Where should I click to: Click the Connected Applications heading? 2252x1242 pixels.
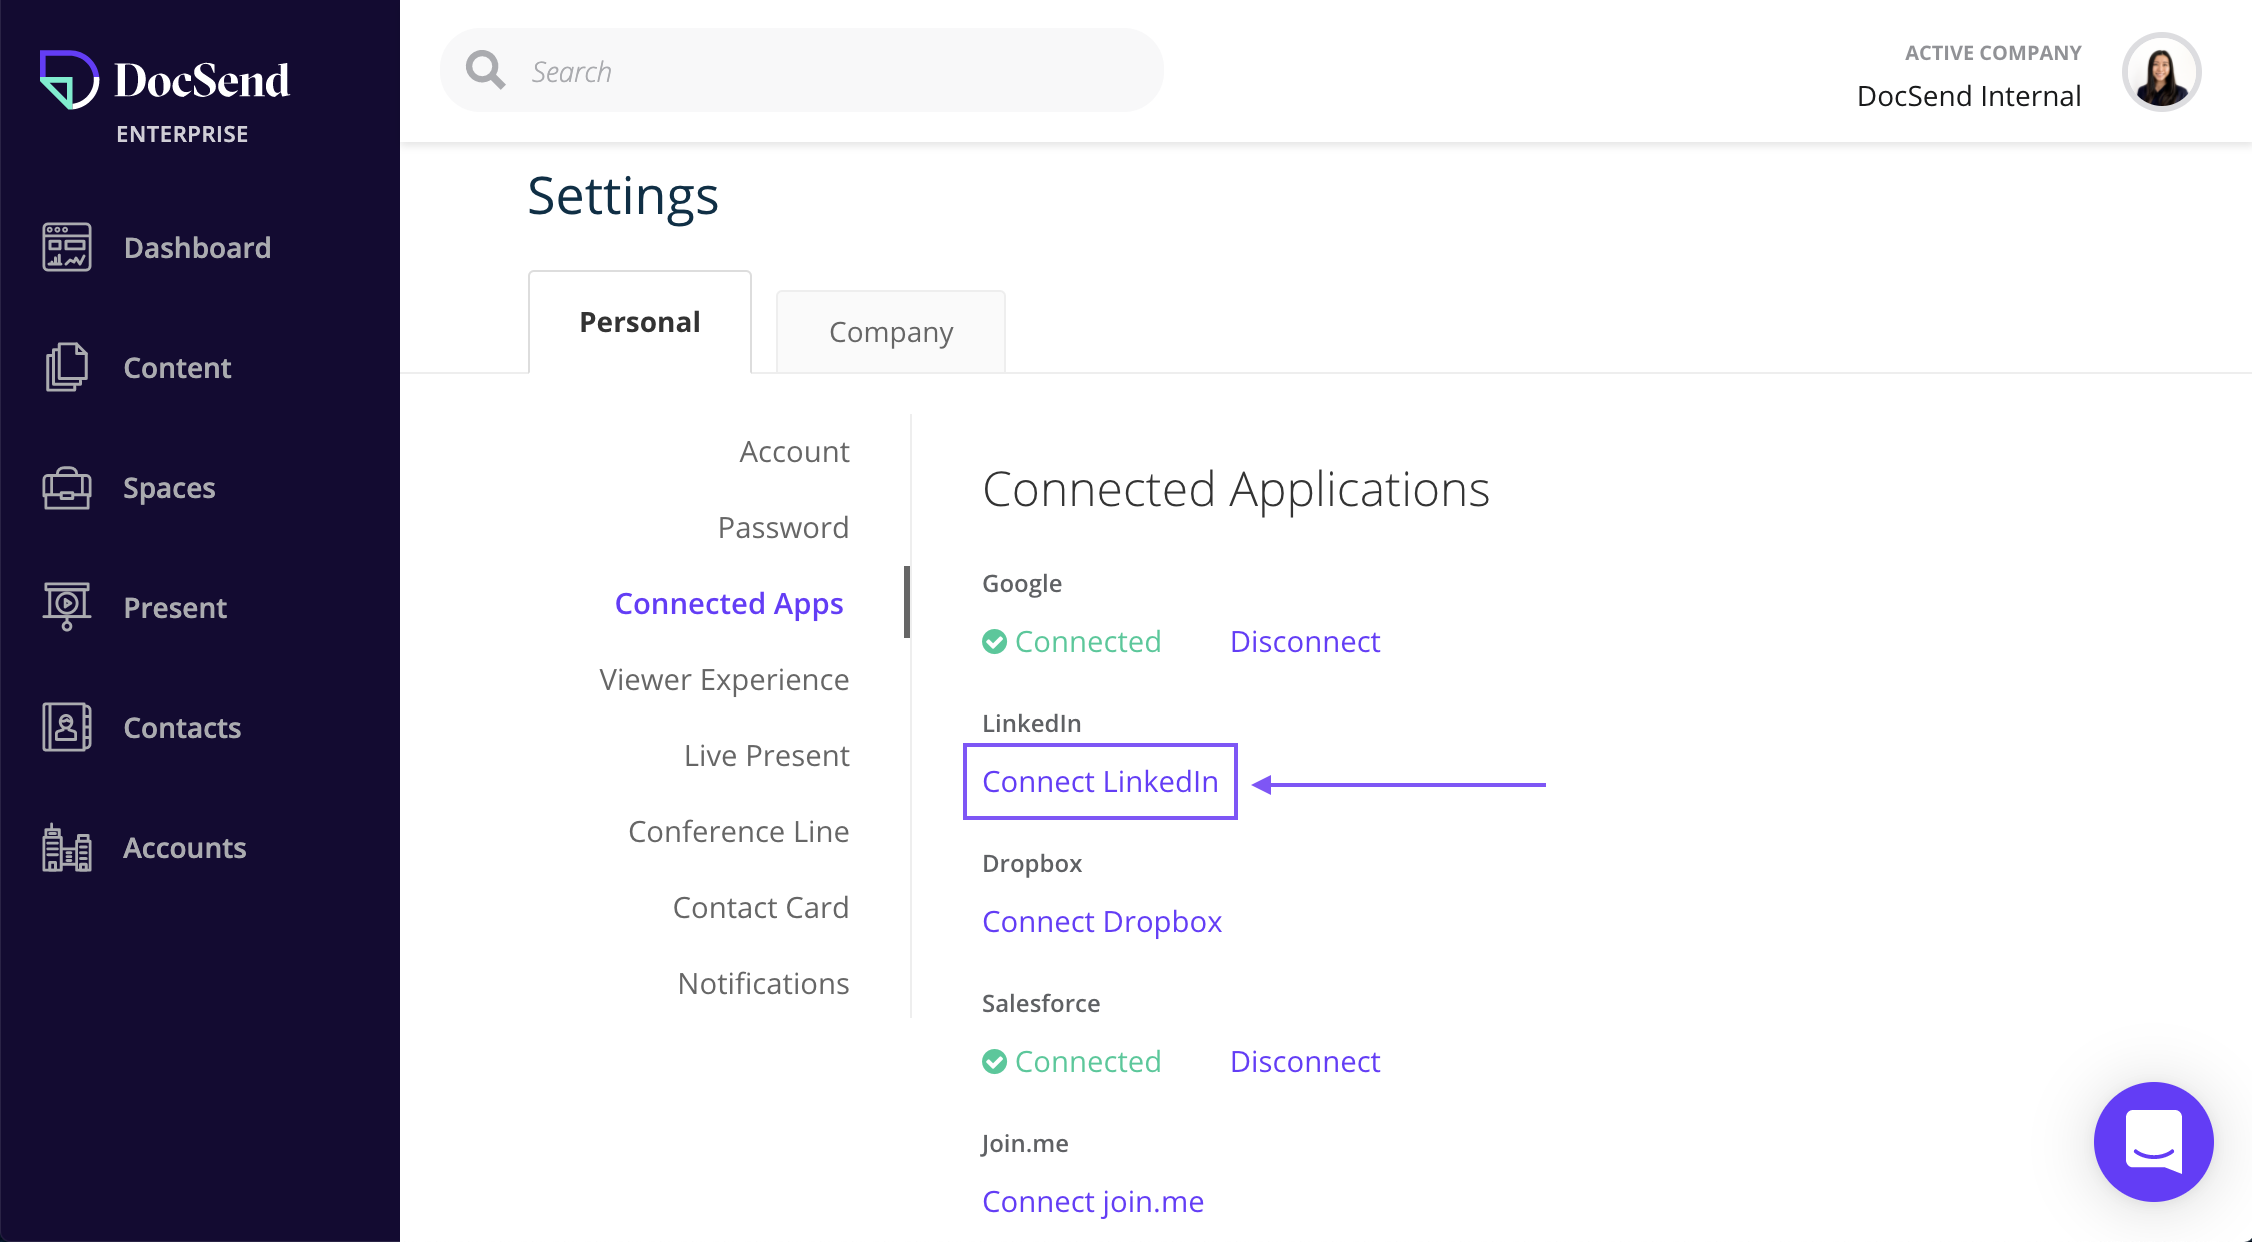(x=1236, y=489)
